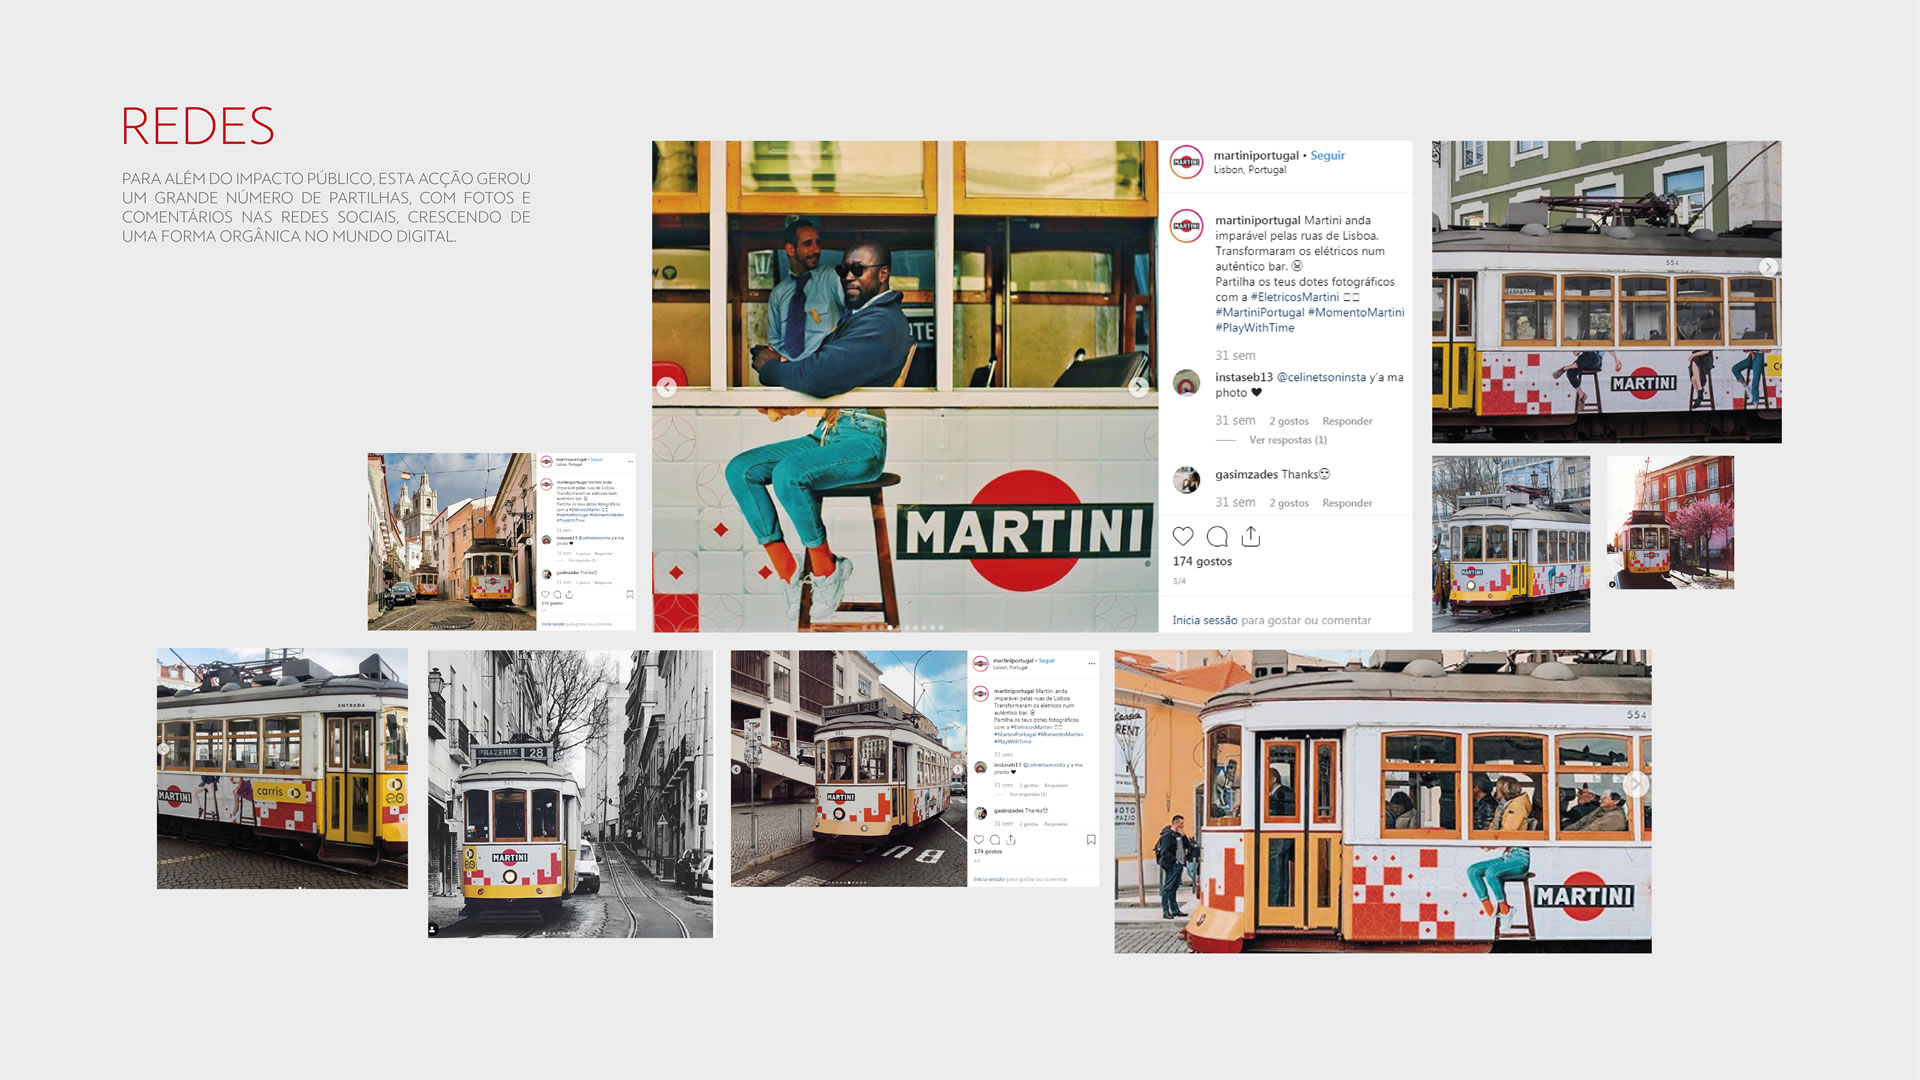Click 'Inicia sessão' link under large post
Image resolution: width=1920 pixels, height=1080 pixels.
tap(1204, 620)
